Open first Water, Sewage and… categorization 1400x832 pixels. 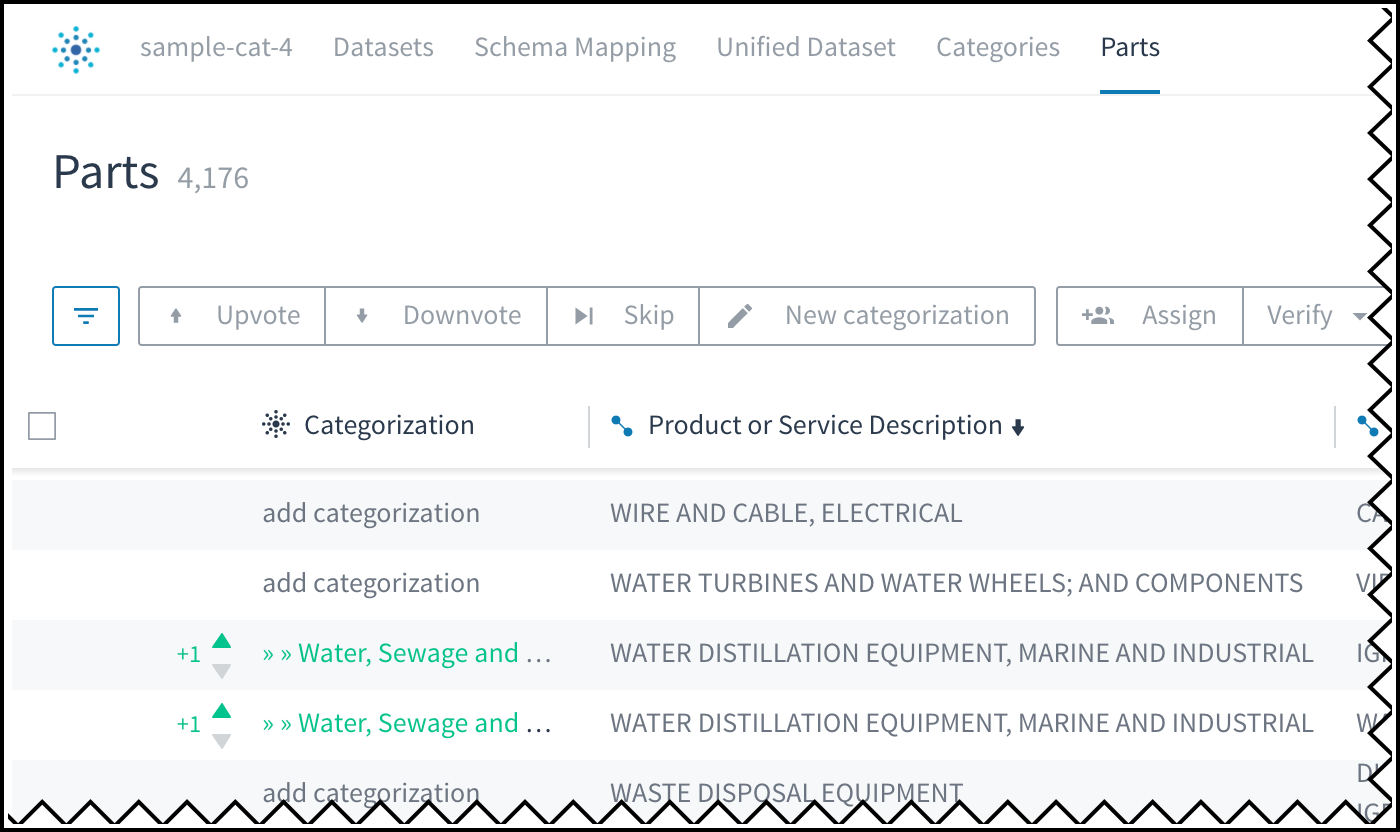pyautogui.click(x=407, y=653)
